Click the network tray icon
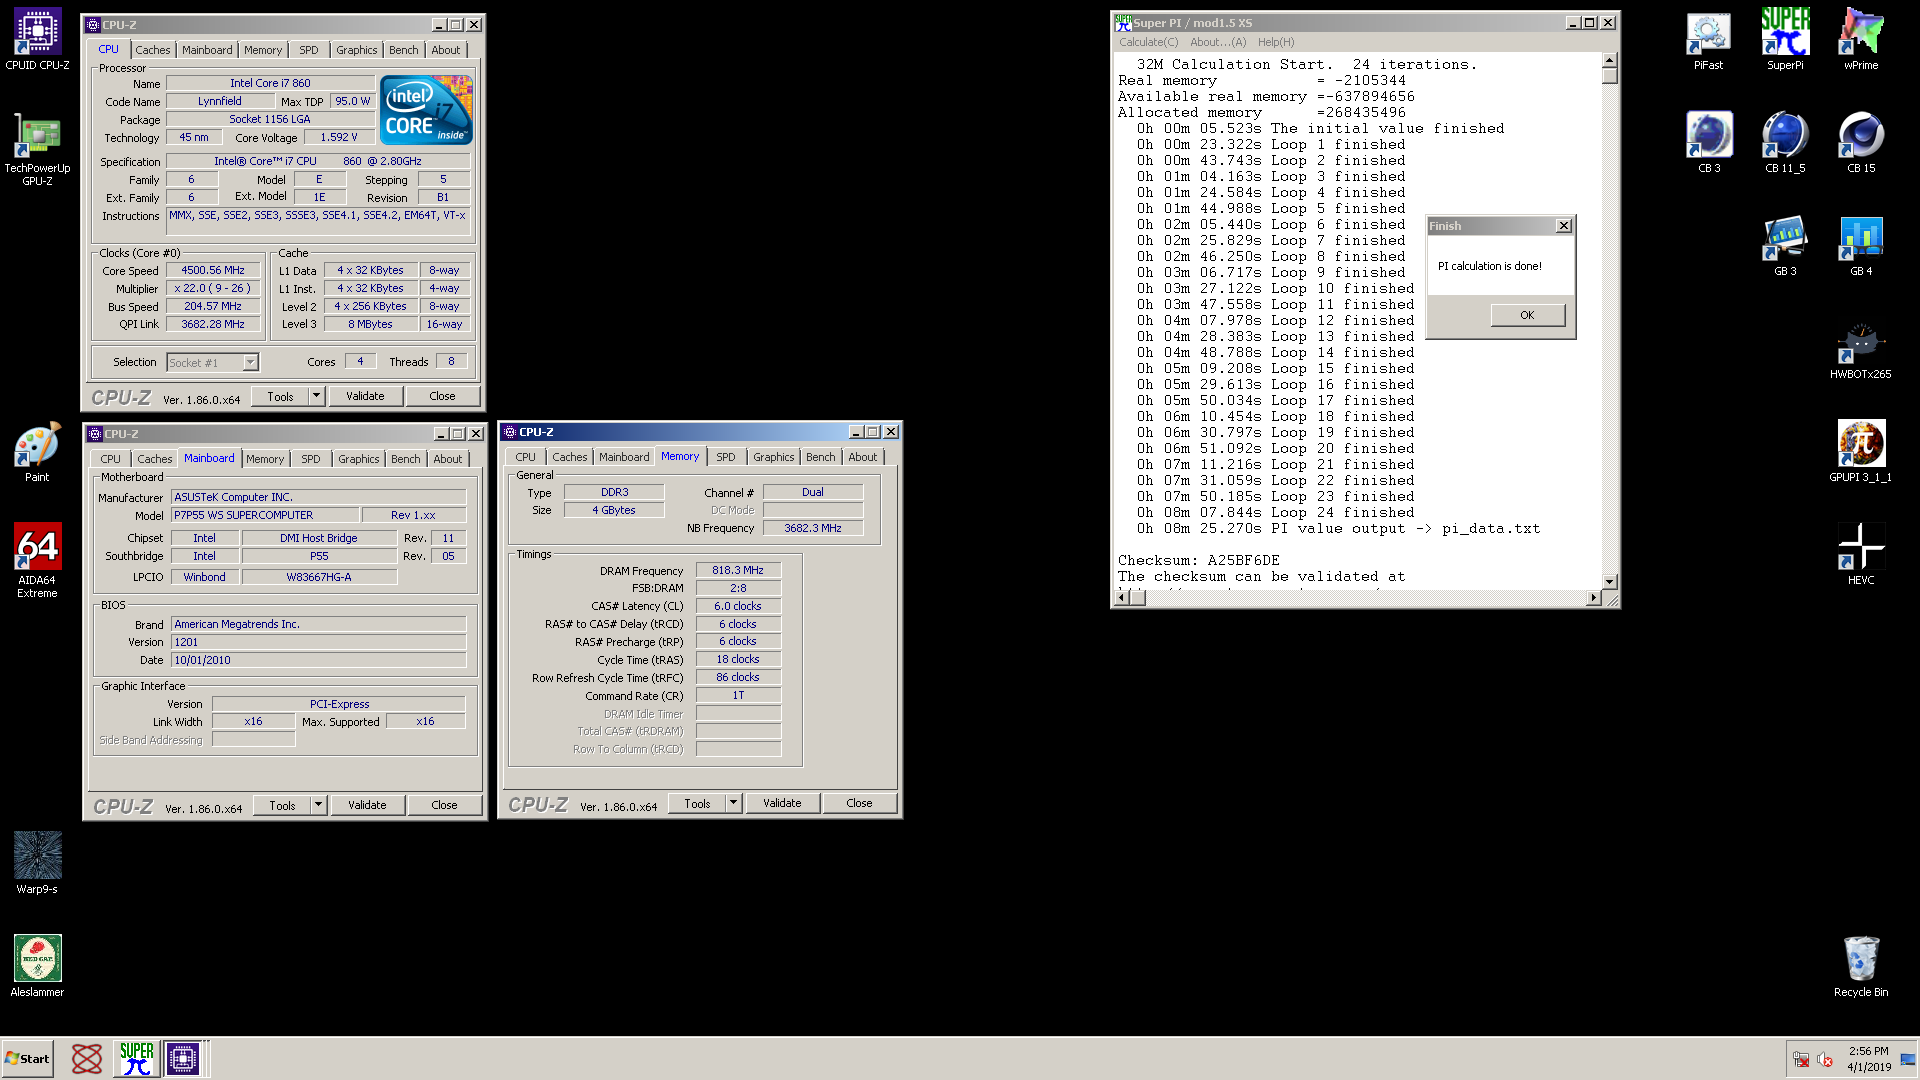1920x1080 pixels. click(1801, 1059)
